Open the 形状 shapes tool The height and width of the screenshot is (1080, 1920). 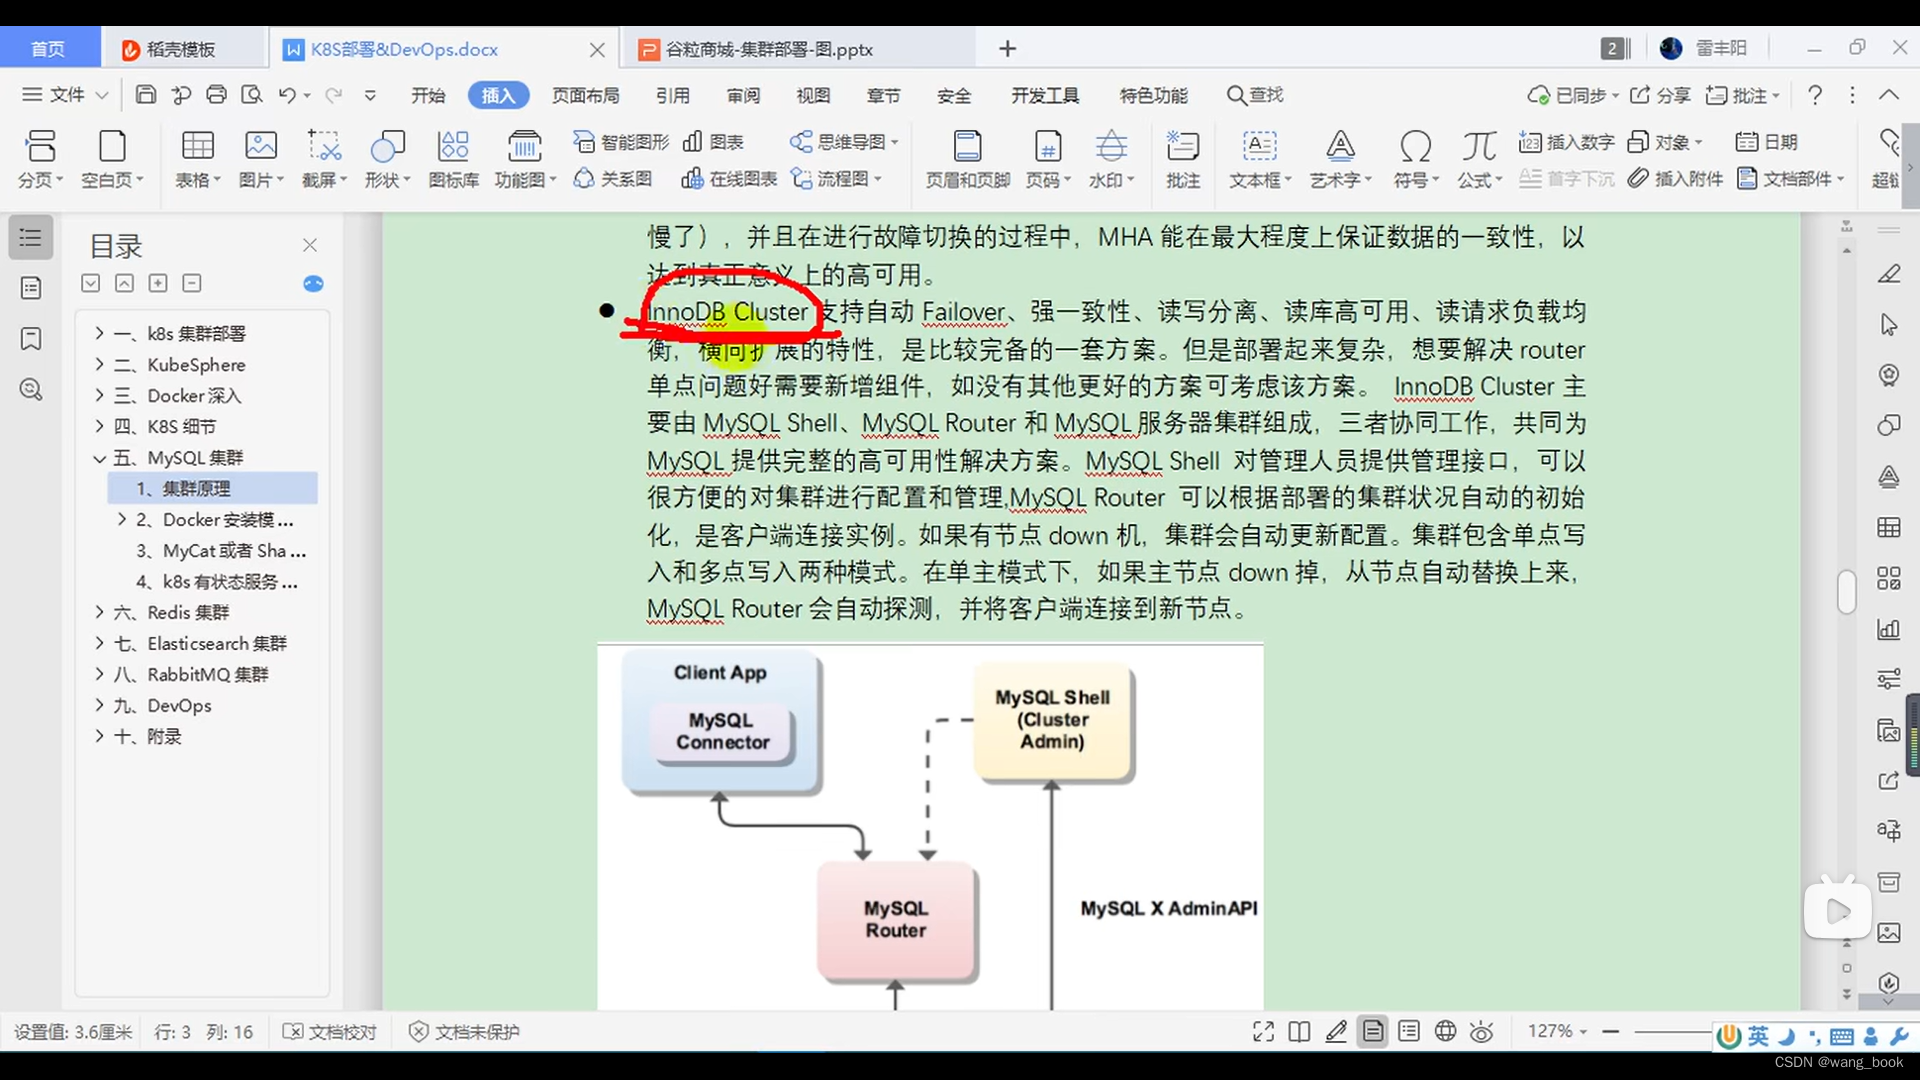(387, 159)
